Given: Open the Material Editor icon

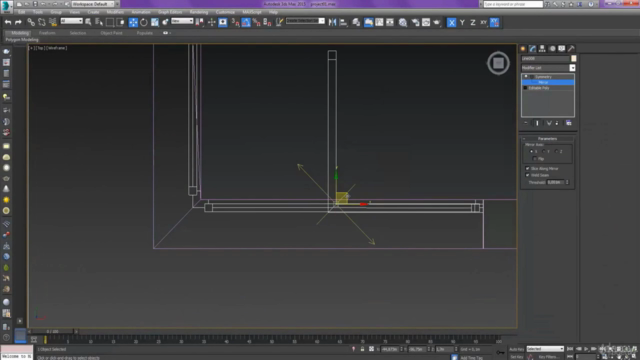Looking at the screenshot, I should [x=403, y=22].
